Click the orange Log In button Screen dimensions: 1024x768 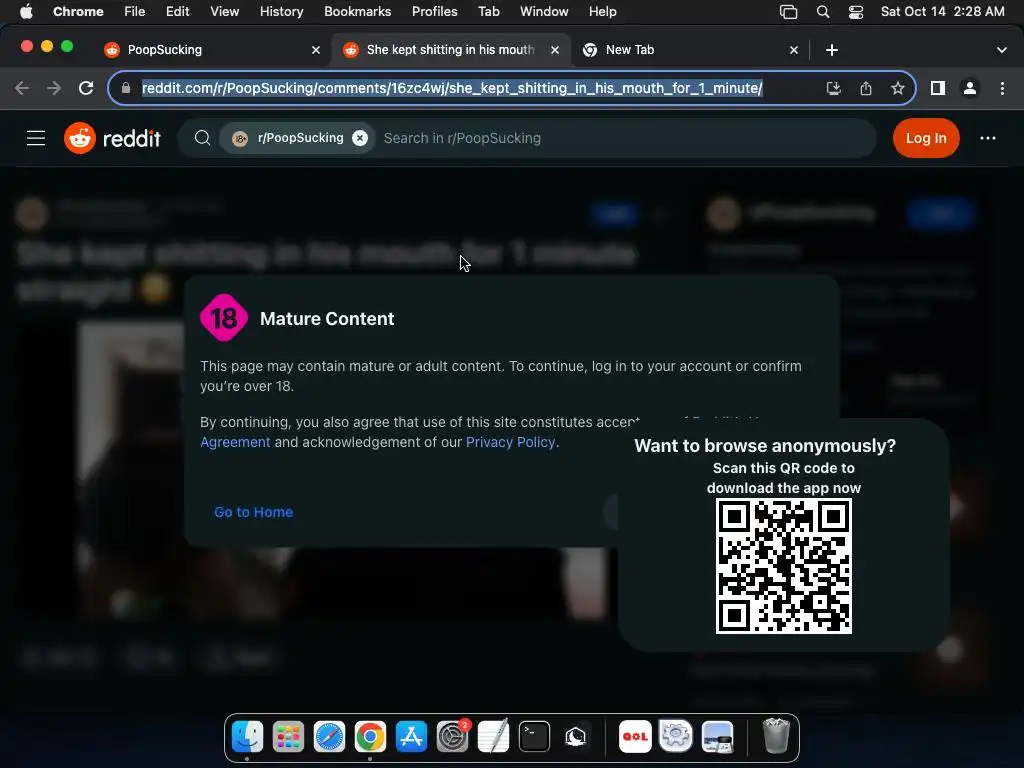coord(925,138)
